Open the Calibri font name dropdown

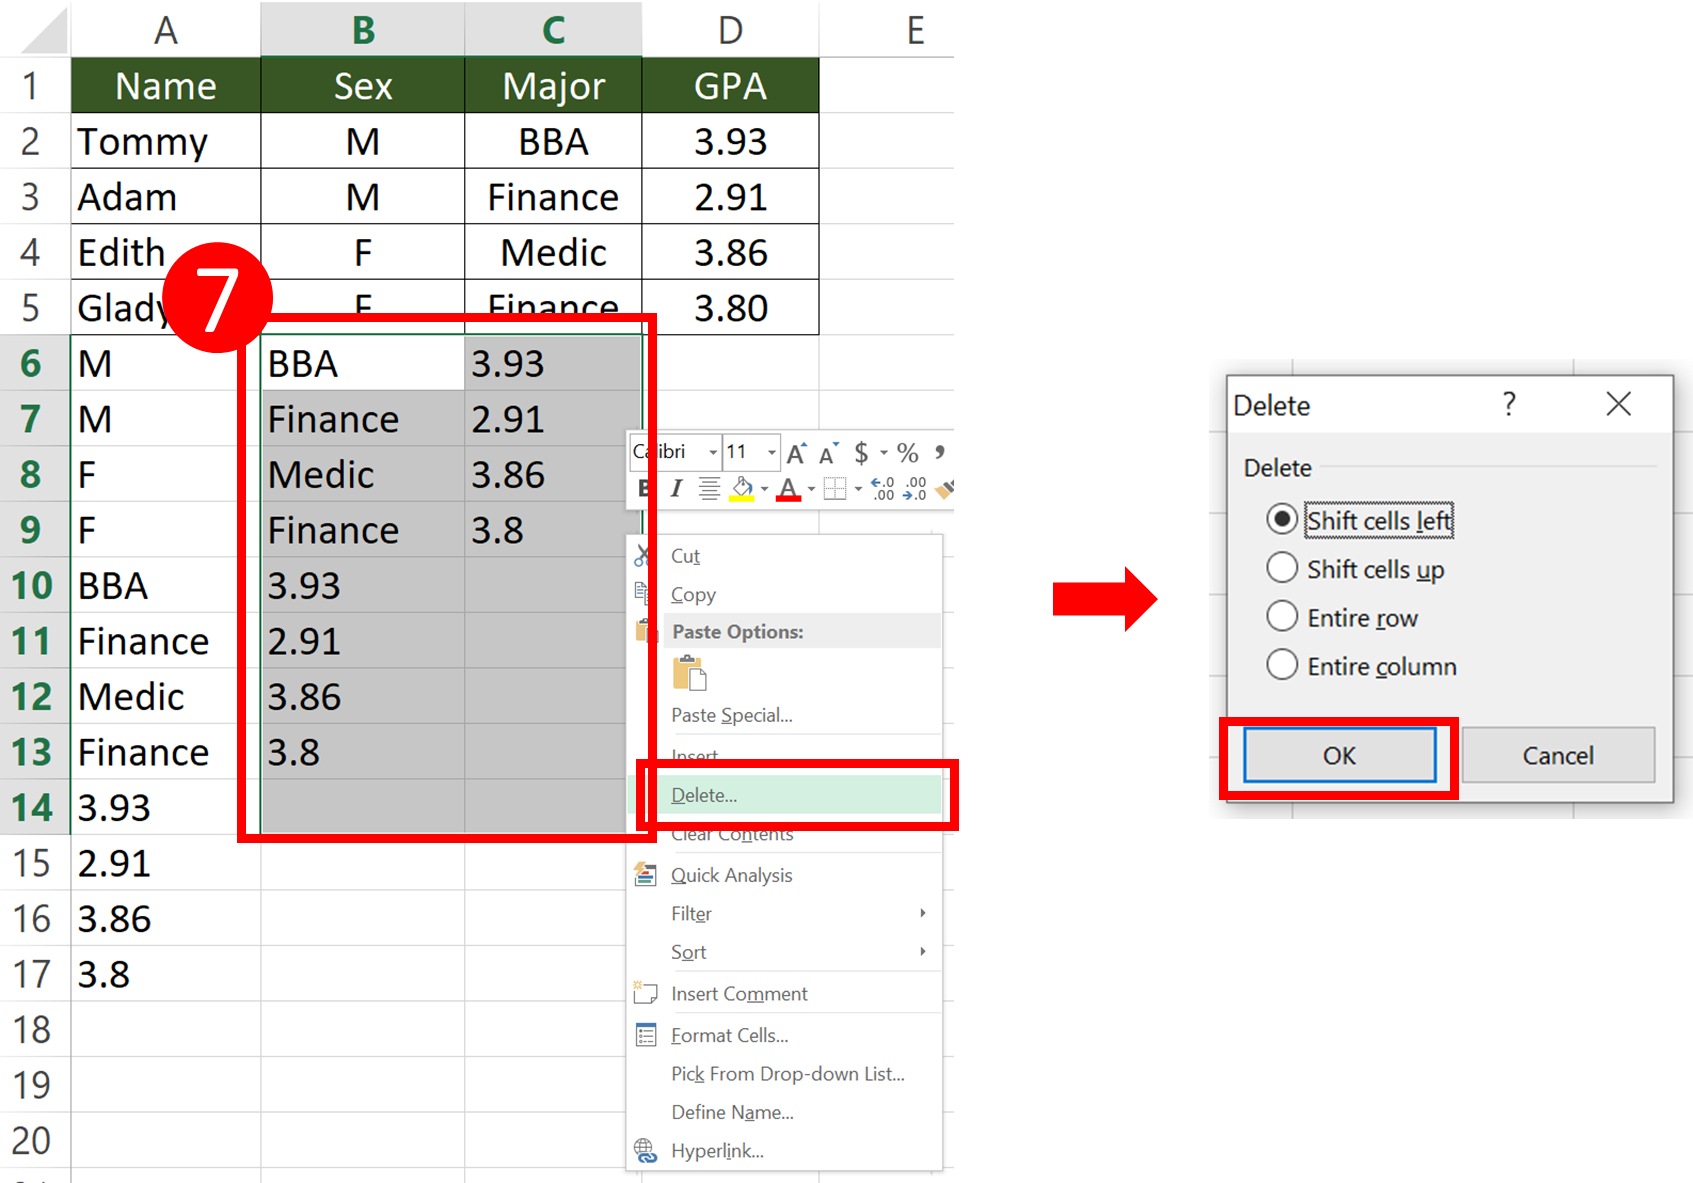(713, 453)
